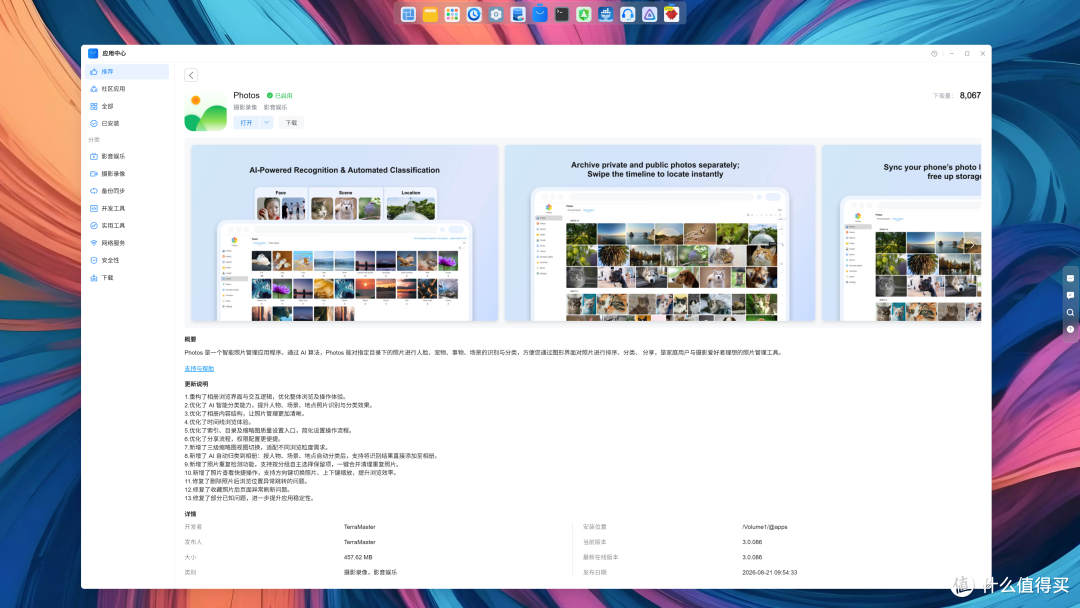Open the 安全性 category
The height and width of the screenshot is (608, 1080).
pyautogui.click(x=127, y=260)
